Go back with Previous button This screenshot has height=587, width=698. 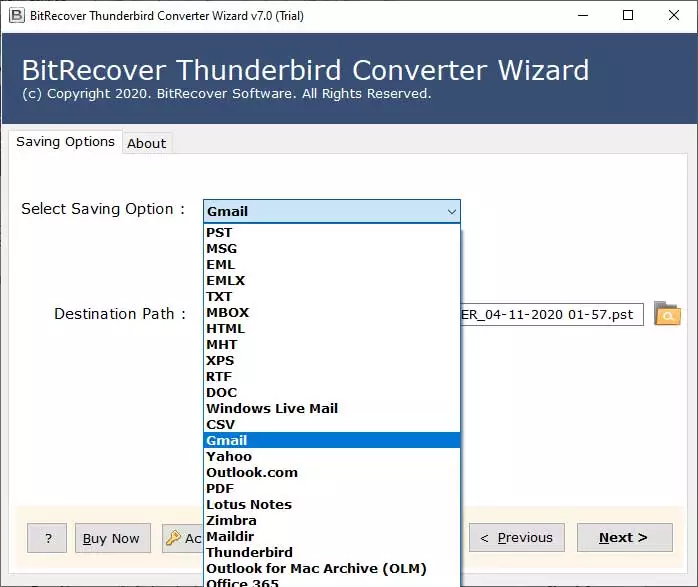point(517,538)
